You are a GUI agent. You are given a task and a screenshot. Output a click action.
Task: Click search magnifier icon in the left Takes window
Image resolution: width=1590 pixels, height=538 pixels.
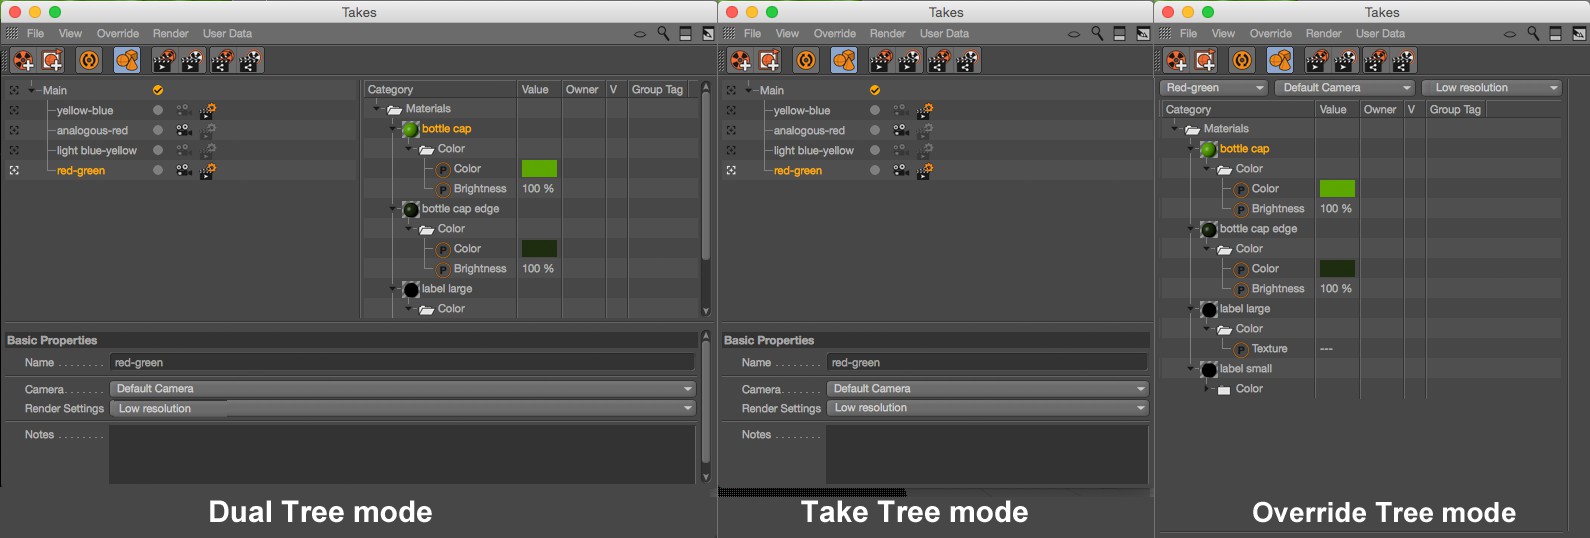[x=663, y=34]
